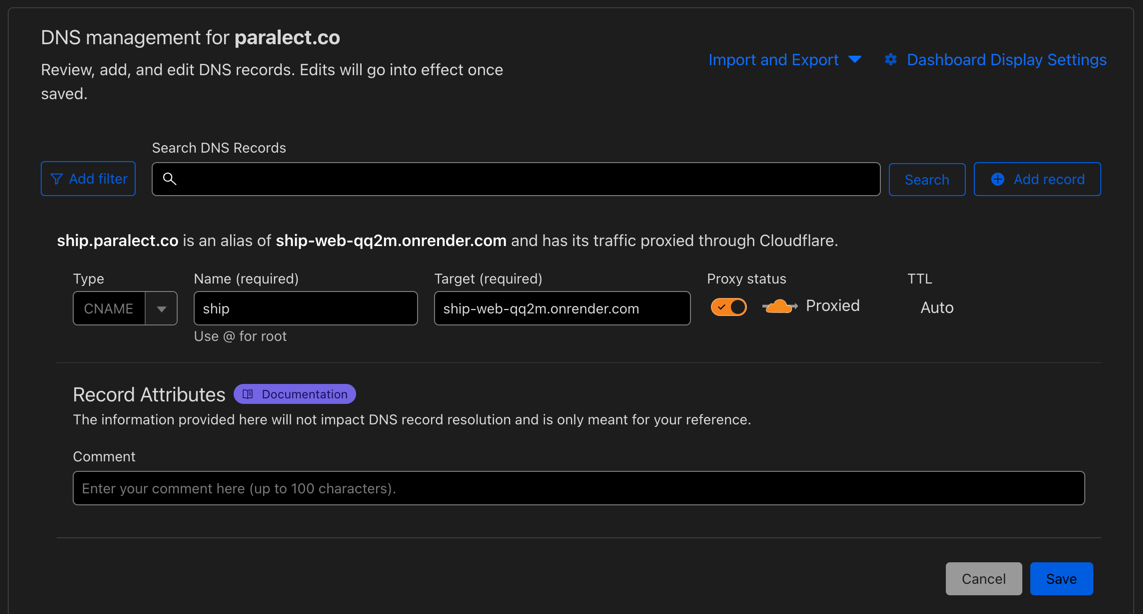This screenshot has height=614, width=1143.
Task: Click the gear icon beside Dashboard Display Settings
Action: click(x=891, y=59)
